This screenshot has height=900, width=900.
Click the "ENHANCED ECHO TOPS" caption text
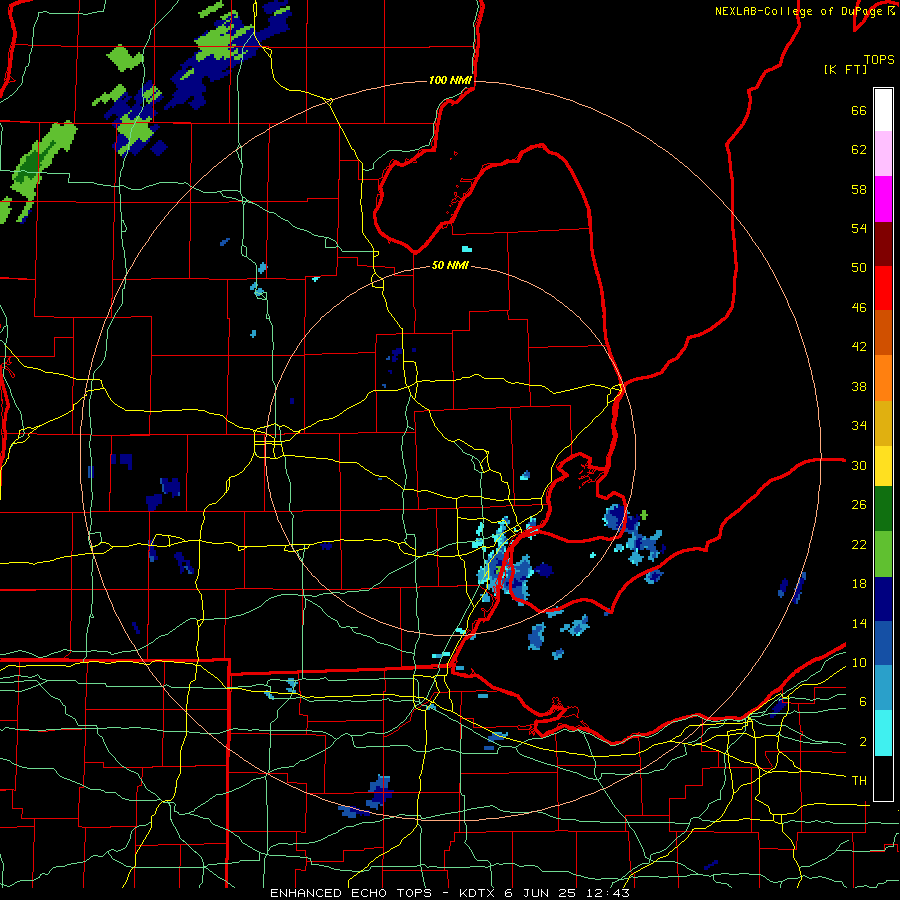coord(351,893)
